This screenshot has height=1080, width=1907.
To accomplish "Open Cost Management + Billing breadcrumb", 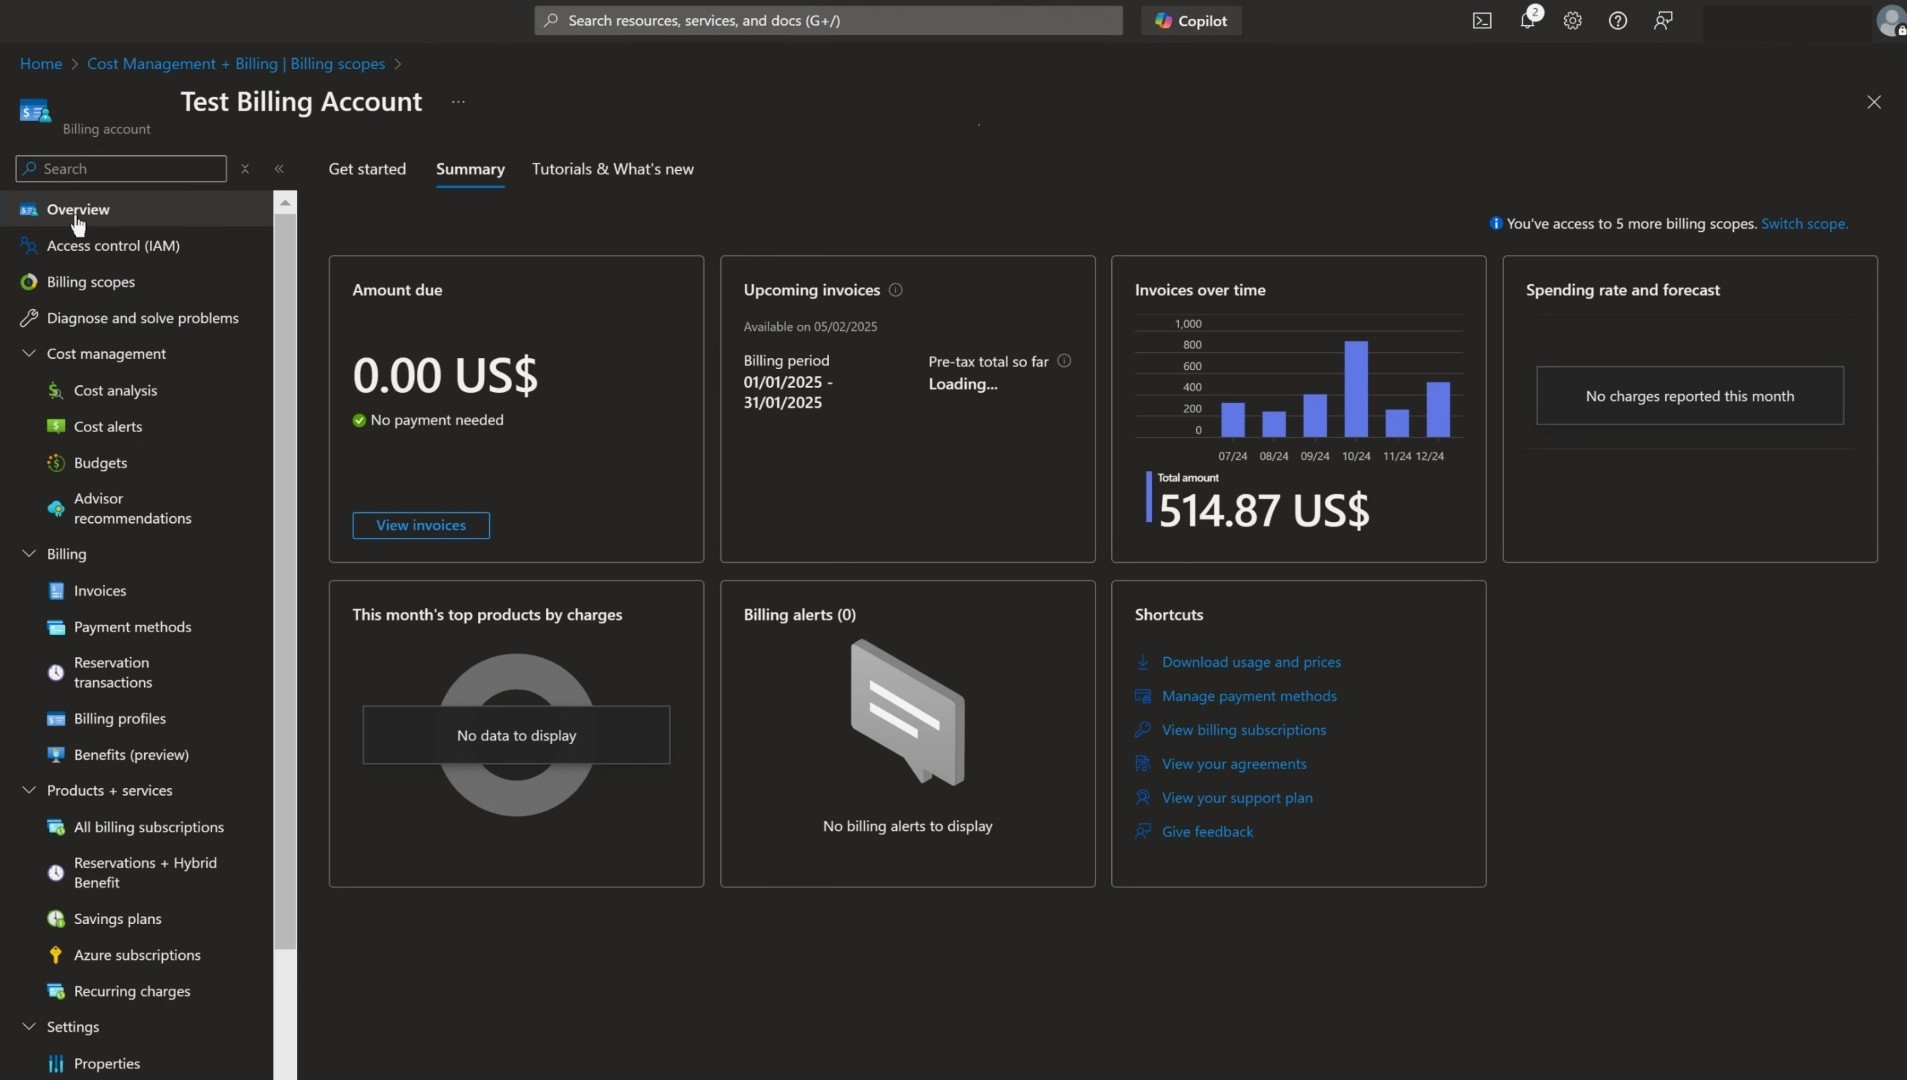I will (236, 63).
